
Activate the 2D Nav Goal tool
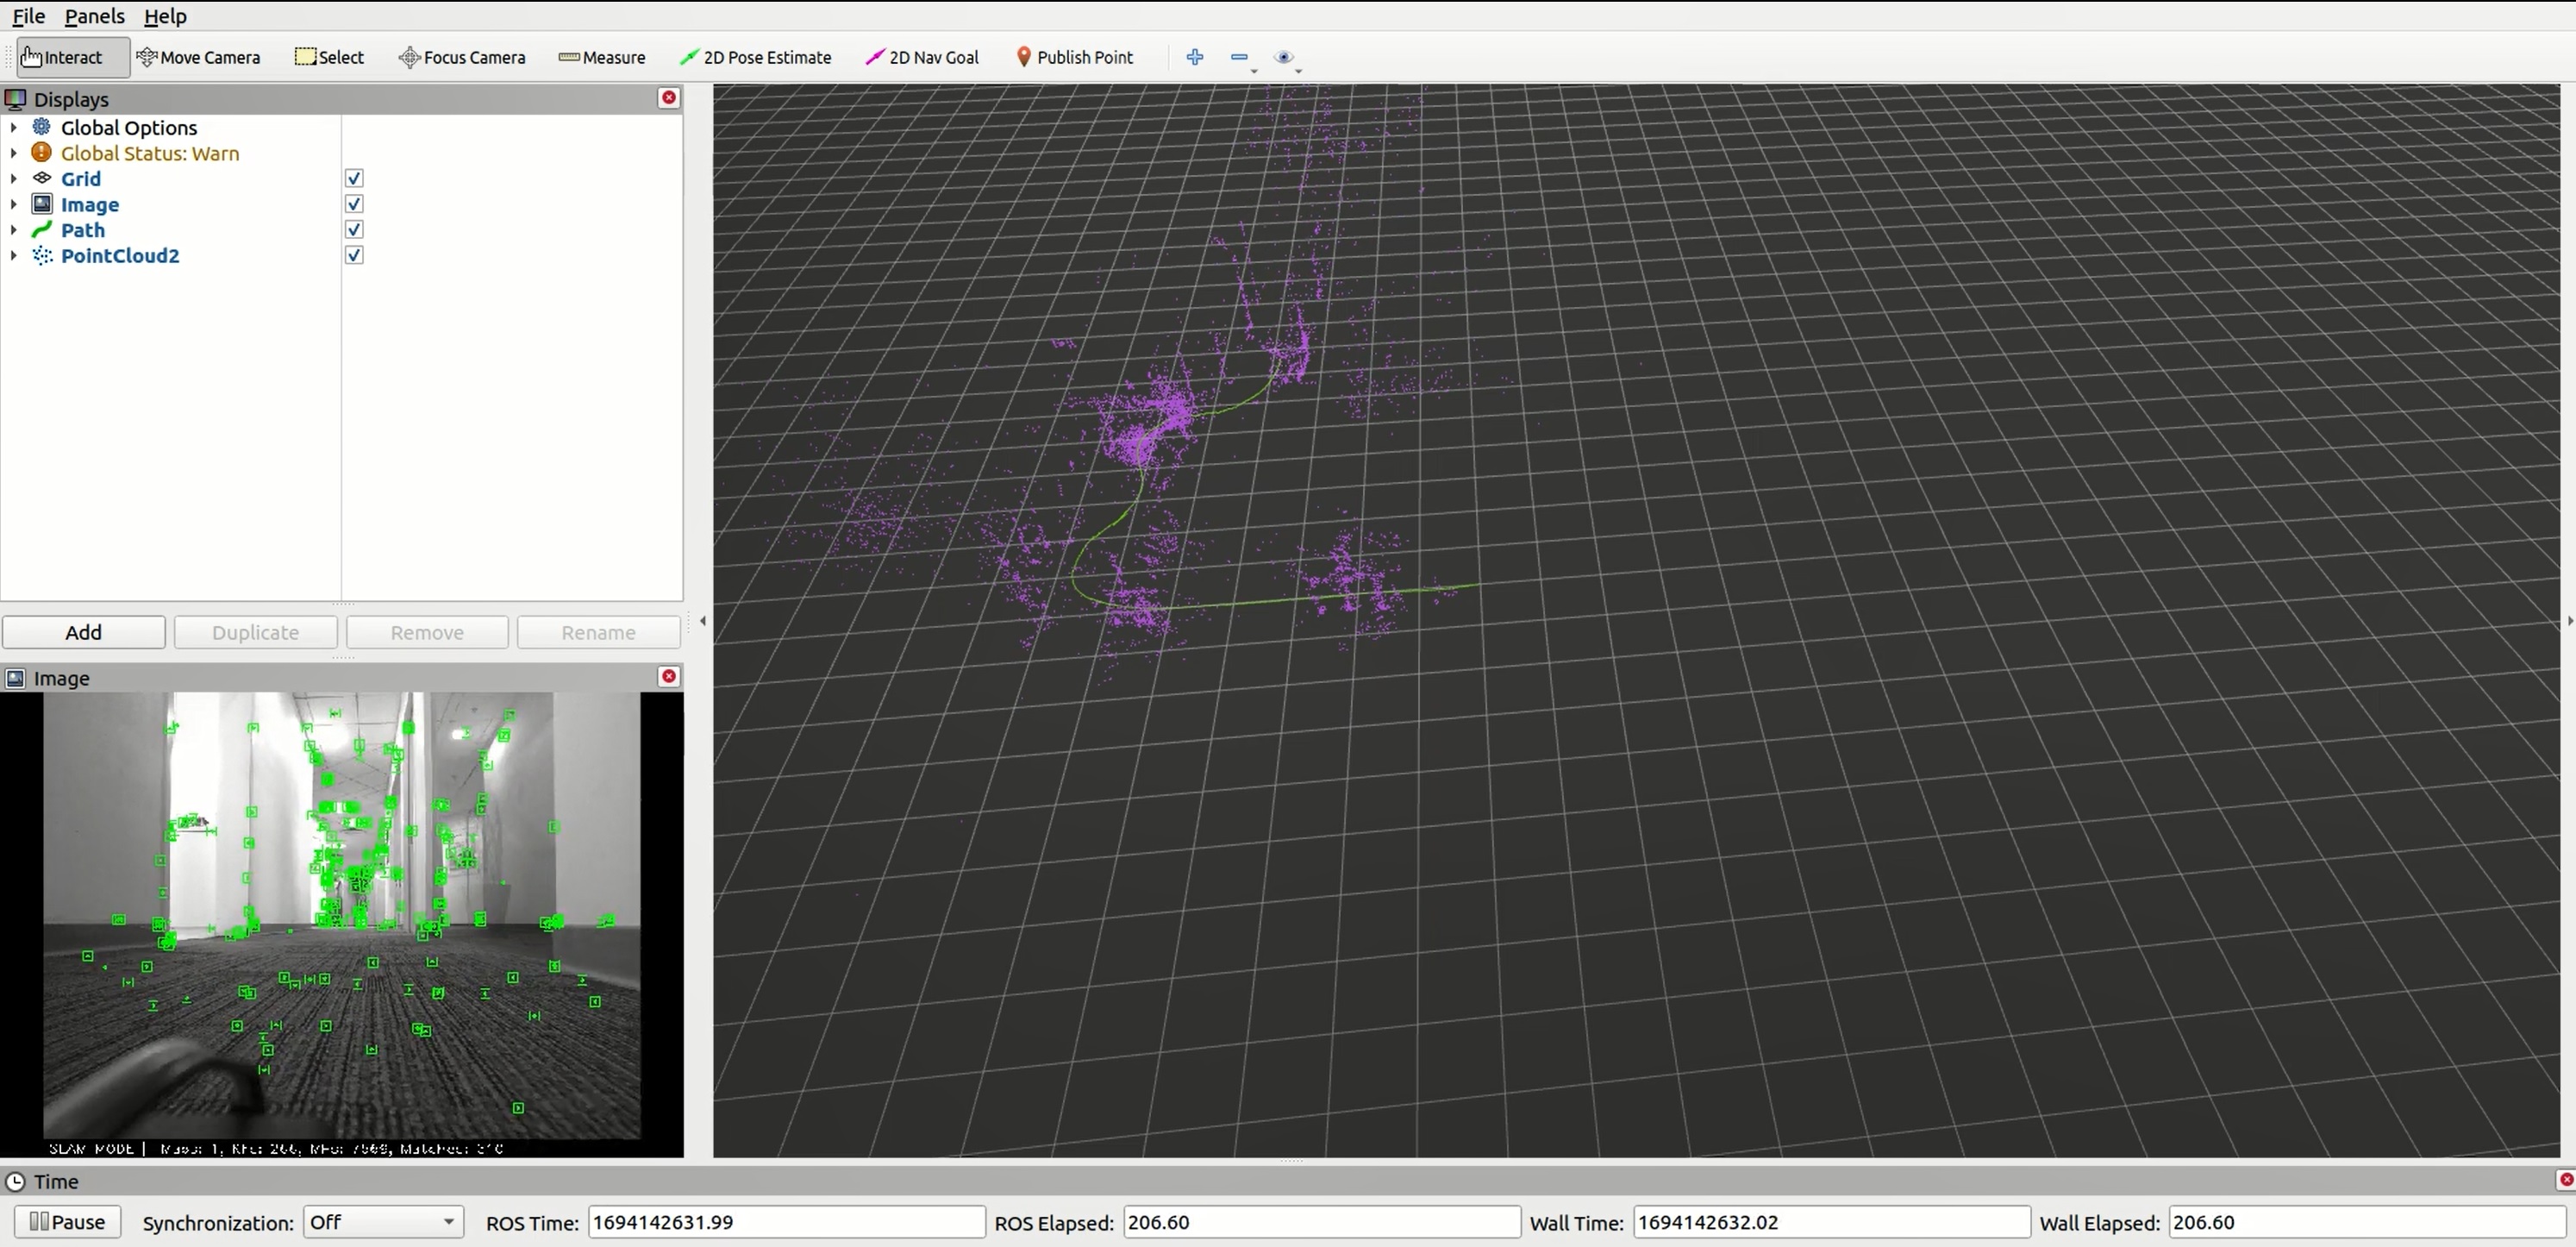[922, 57]
